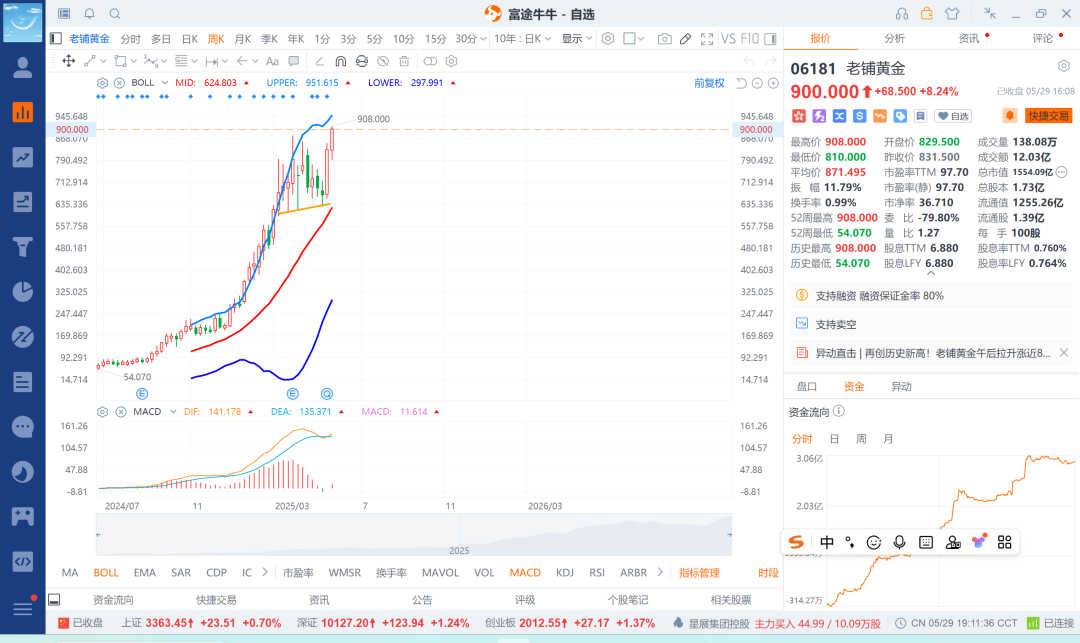Enter fullscreen chart mode

click(707, 39)
